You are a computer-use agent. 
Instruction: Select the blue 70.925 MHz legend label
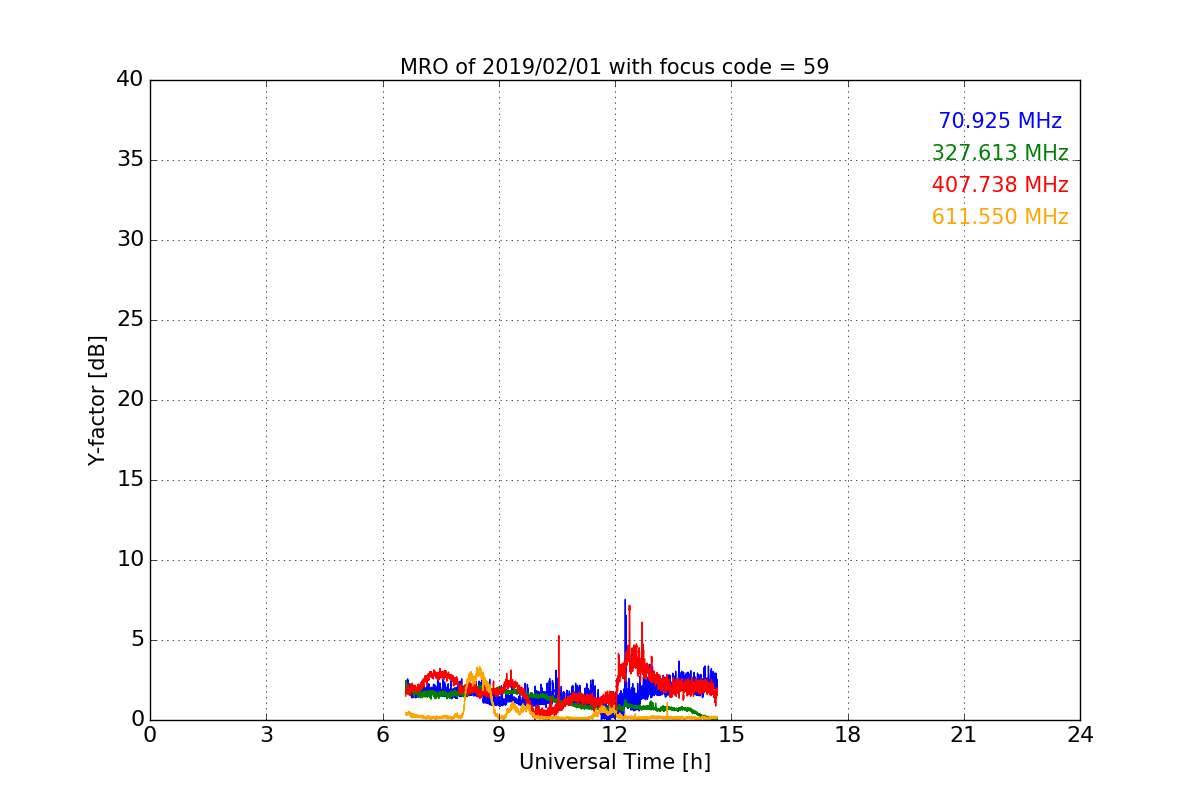(x=1000, y=121)
